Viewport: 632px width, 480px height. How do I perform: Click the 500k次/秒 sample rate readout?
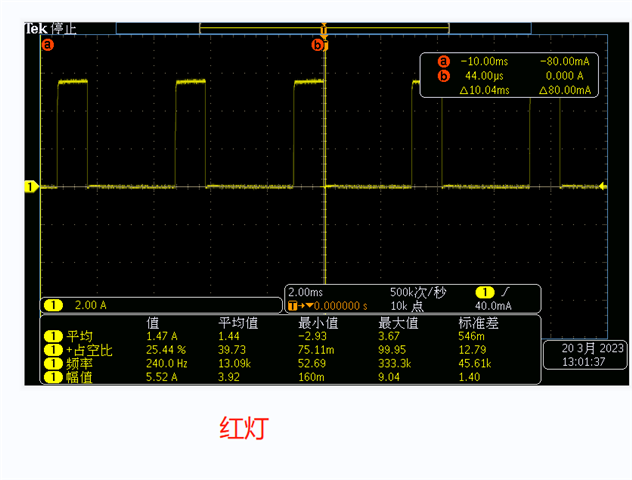pos(418,292)
